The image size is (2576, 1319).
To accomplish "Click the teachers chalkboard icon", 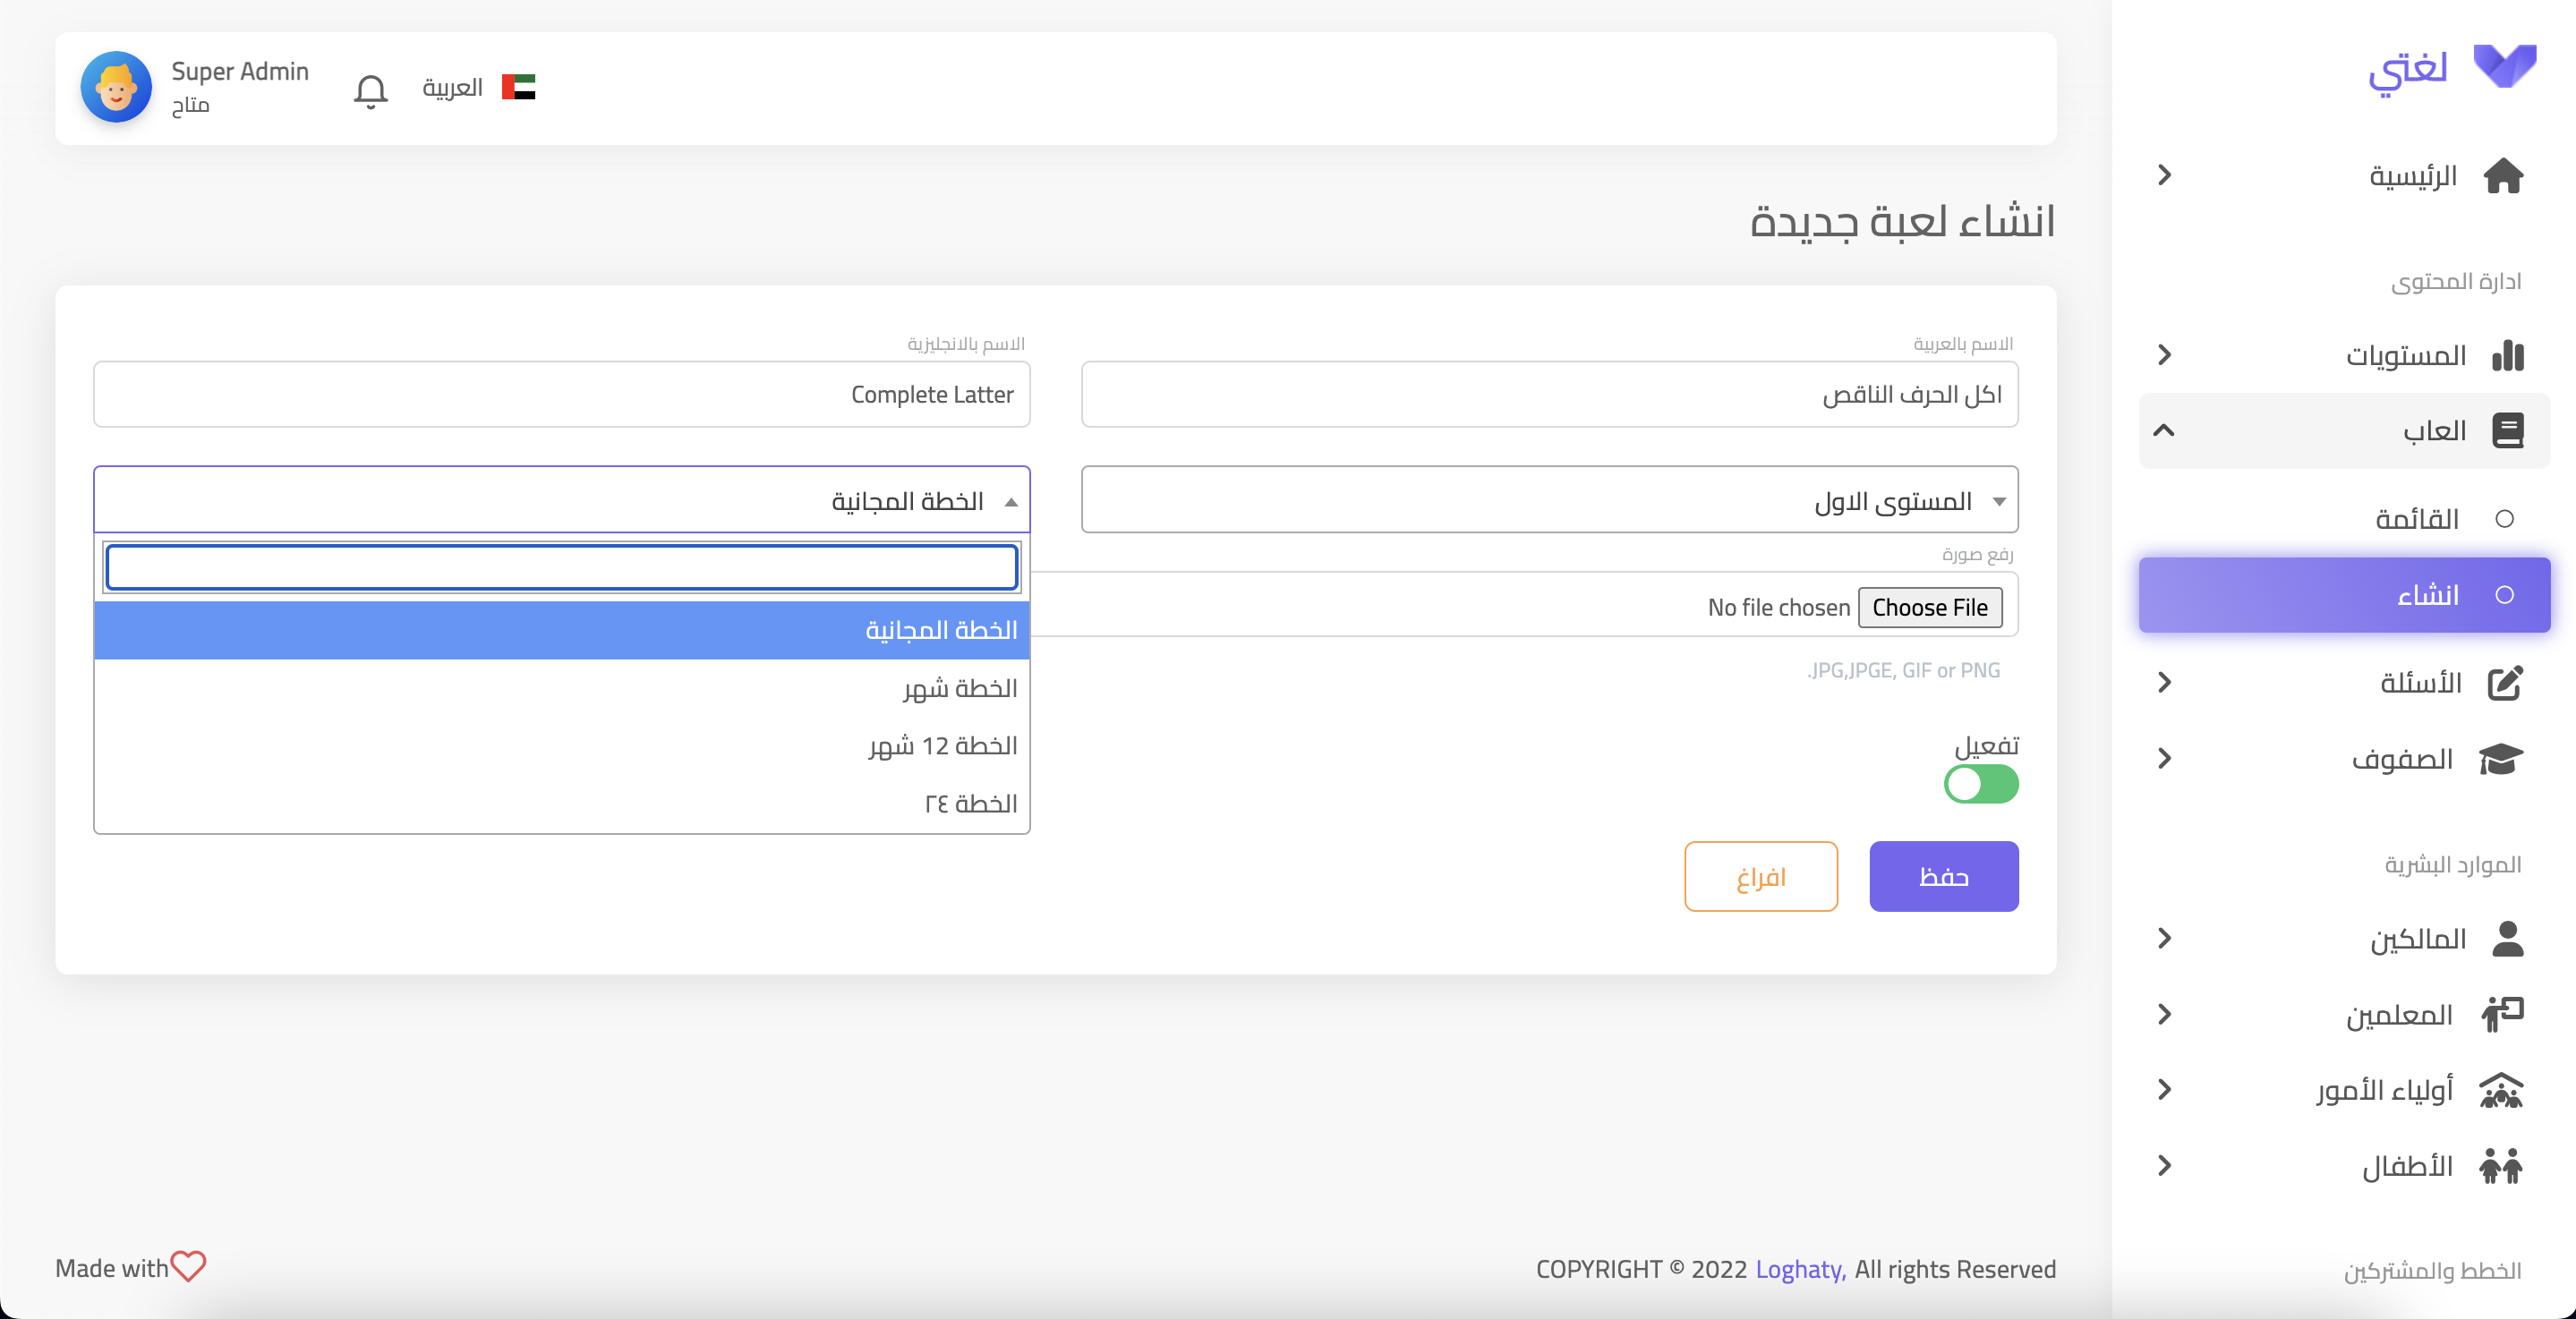I will pyautogui.click(x=2502, y=1014).
